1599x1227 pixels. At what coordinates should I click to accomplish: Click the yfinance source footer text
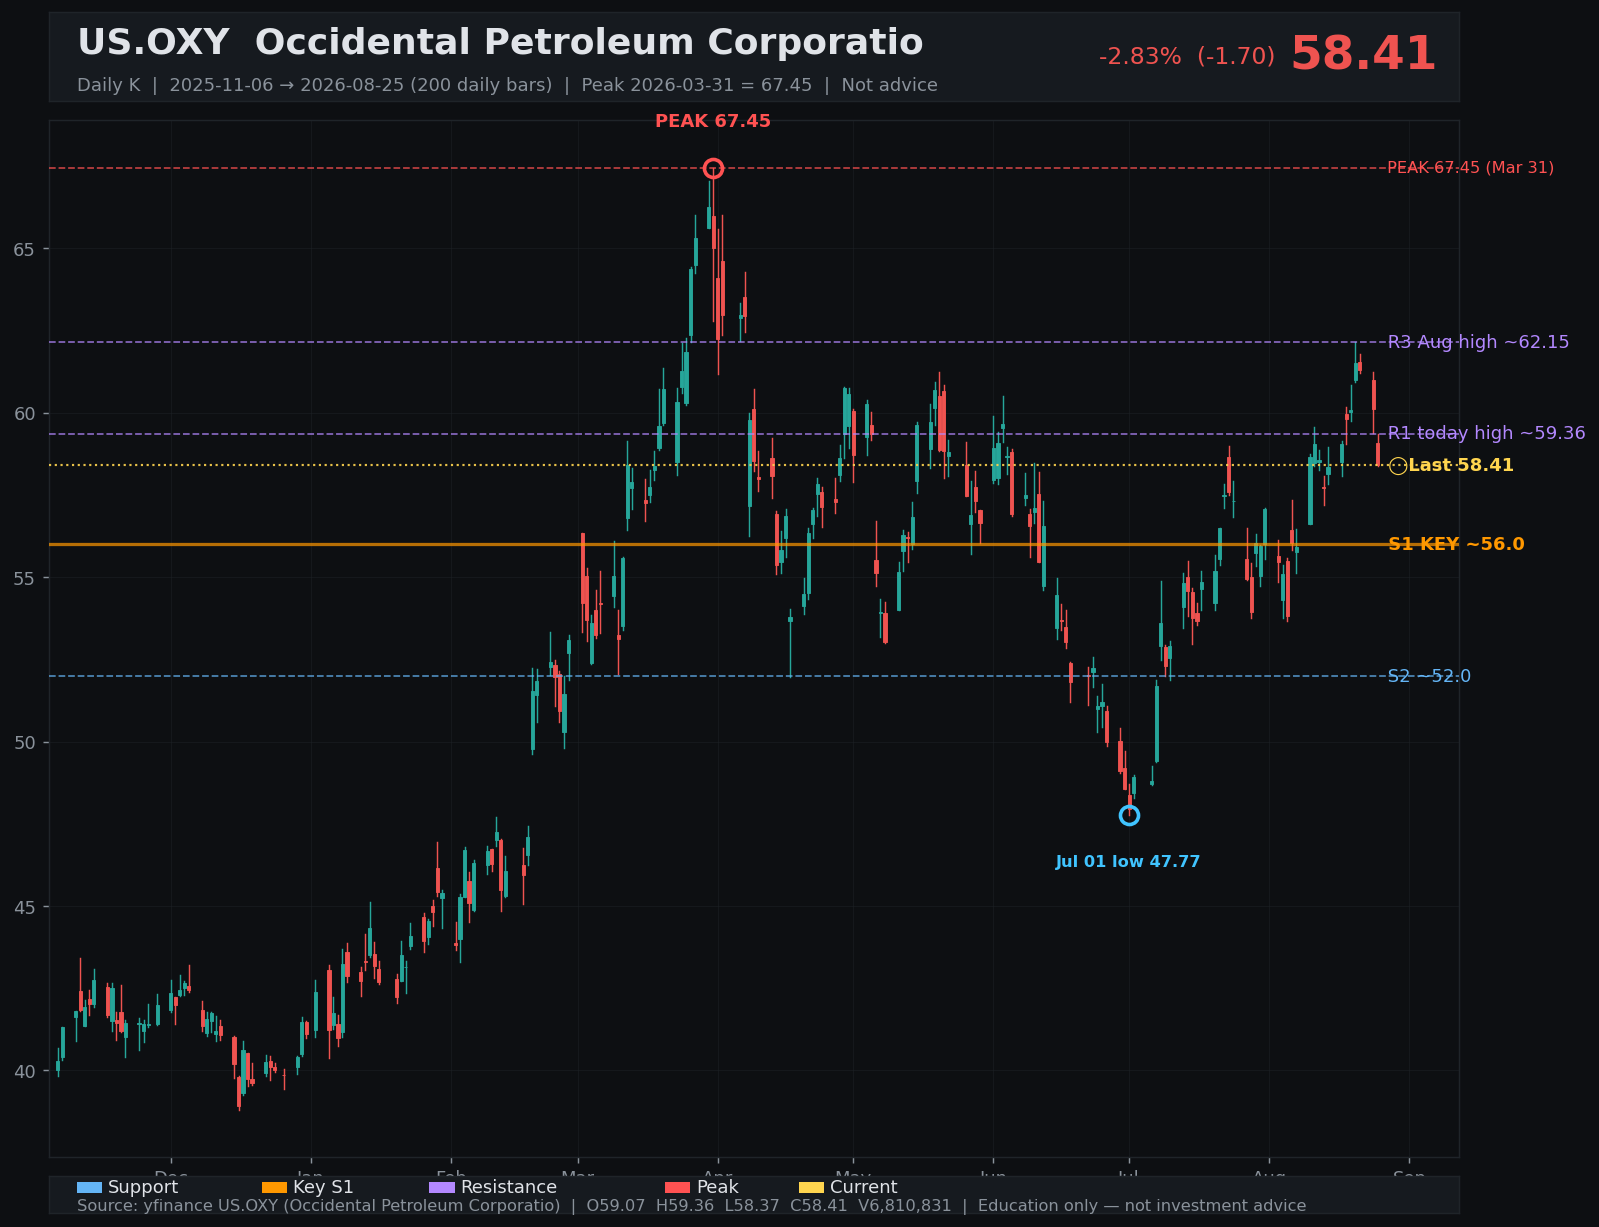691,1206
